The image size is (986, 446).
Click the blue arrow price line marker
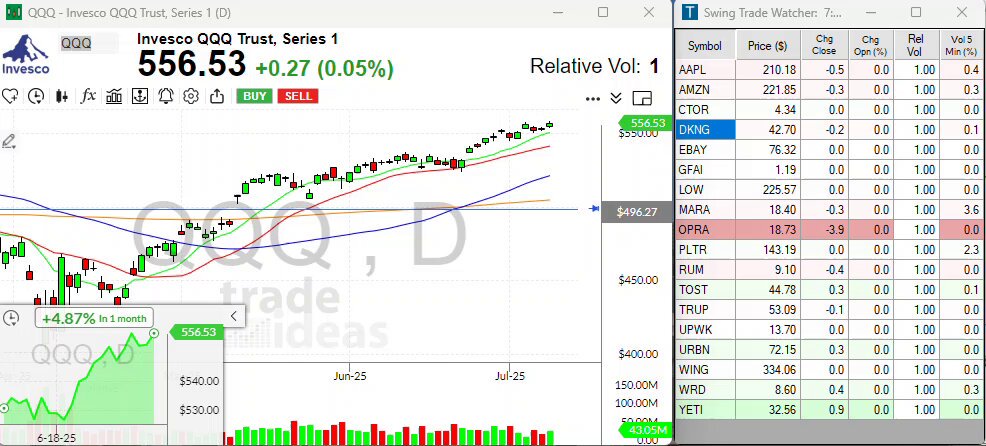pyautogui.click(x=594, y=209)
